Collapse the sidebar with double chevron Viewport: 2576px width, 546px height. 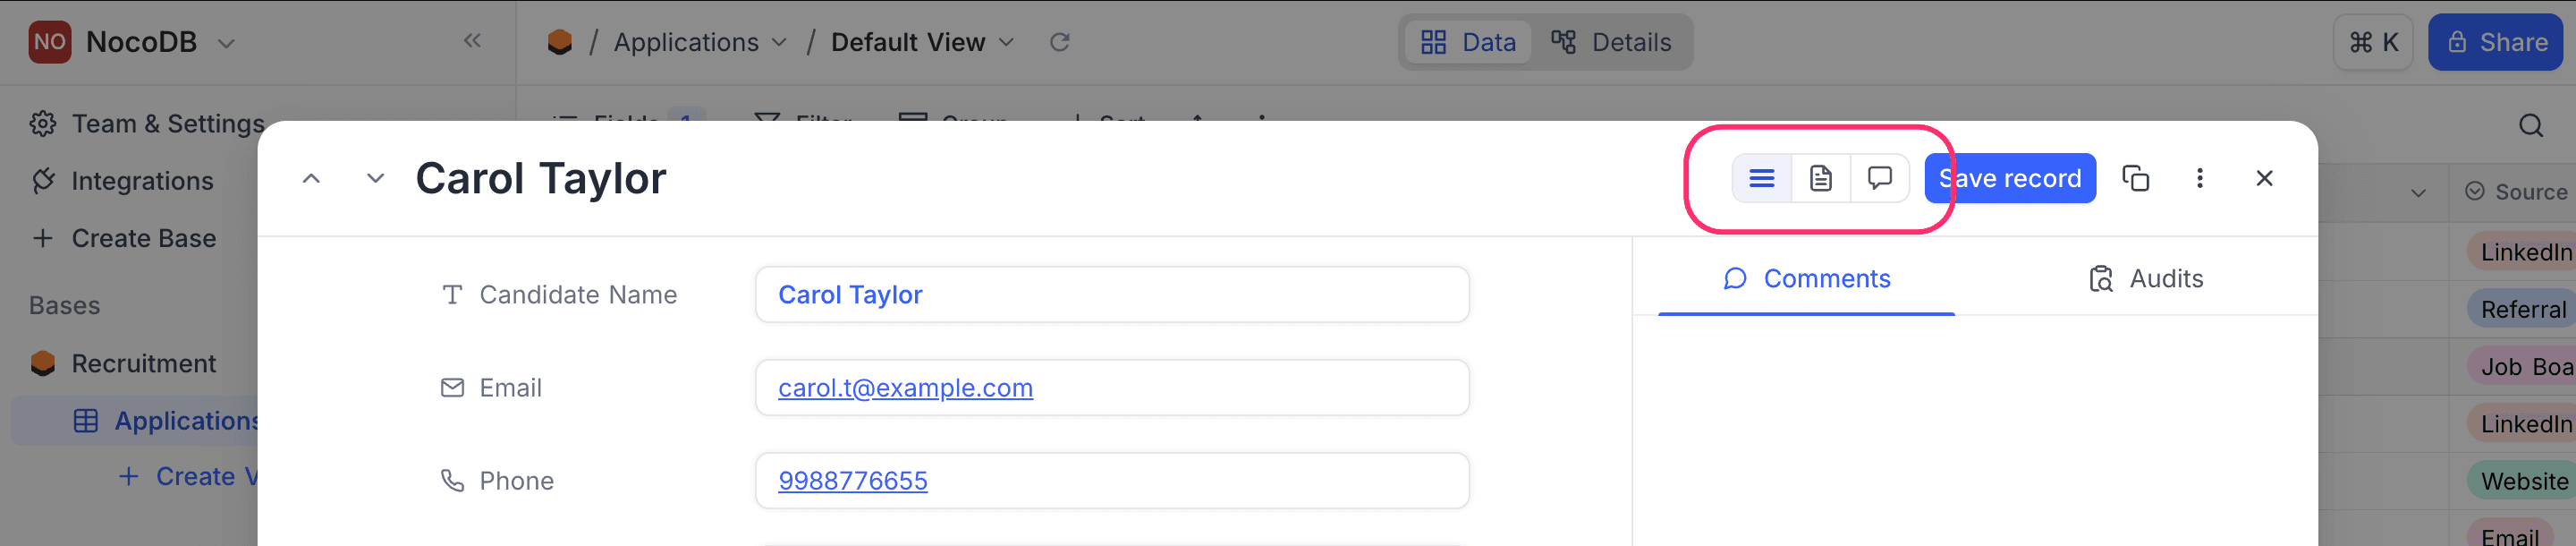coord(472,41)
